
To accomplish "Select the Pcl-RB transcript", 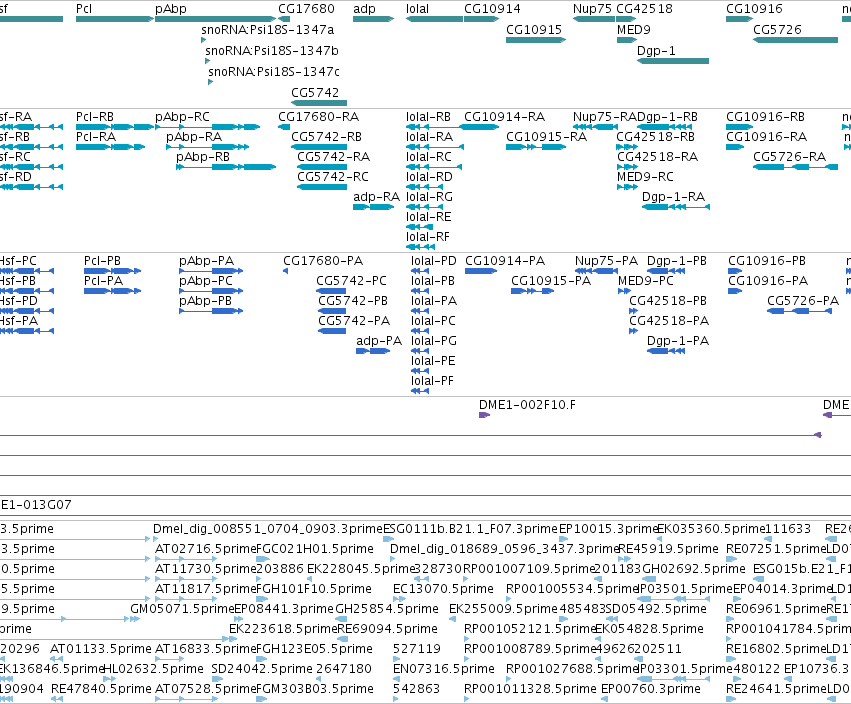I will (x=115, y=127).
